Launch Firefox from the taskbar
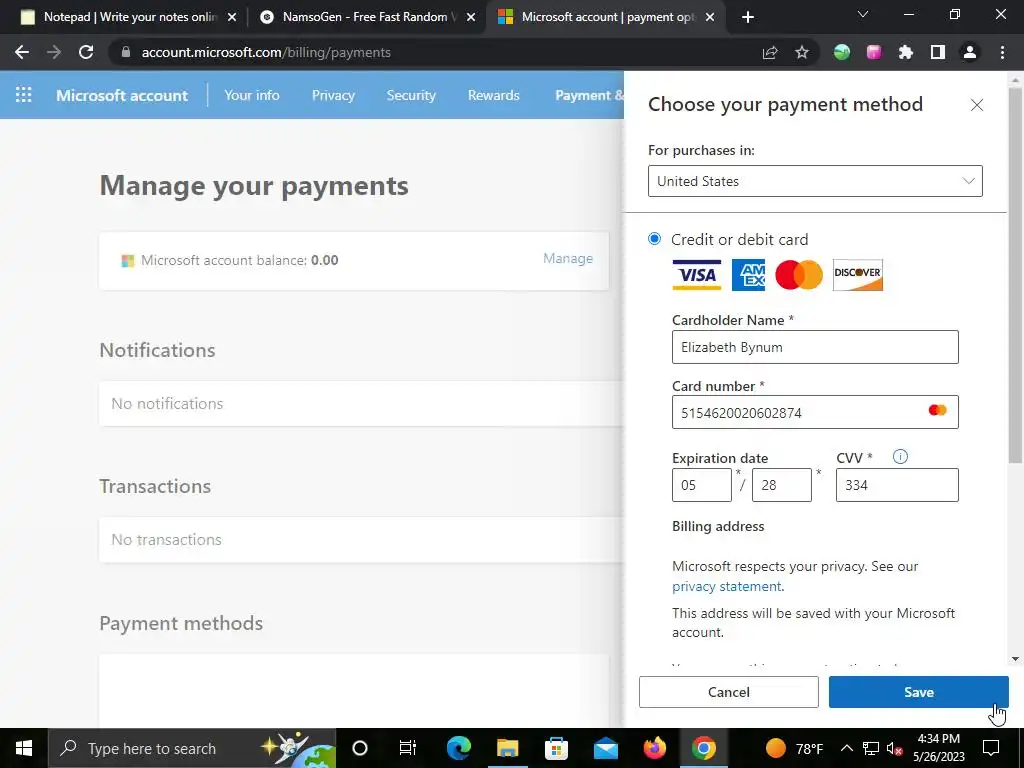 (x=654, y=748)
